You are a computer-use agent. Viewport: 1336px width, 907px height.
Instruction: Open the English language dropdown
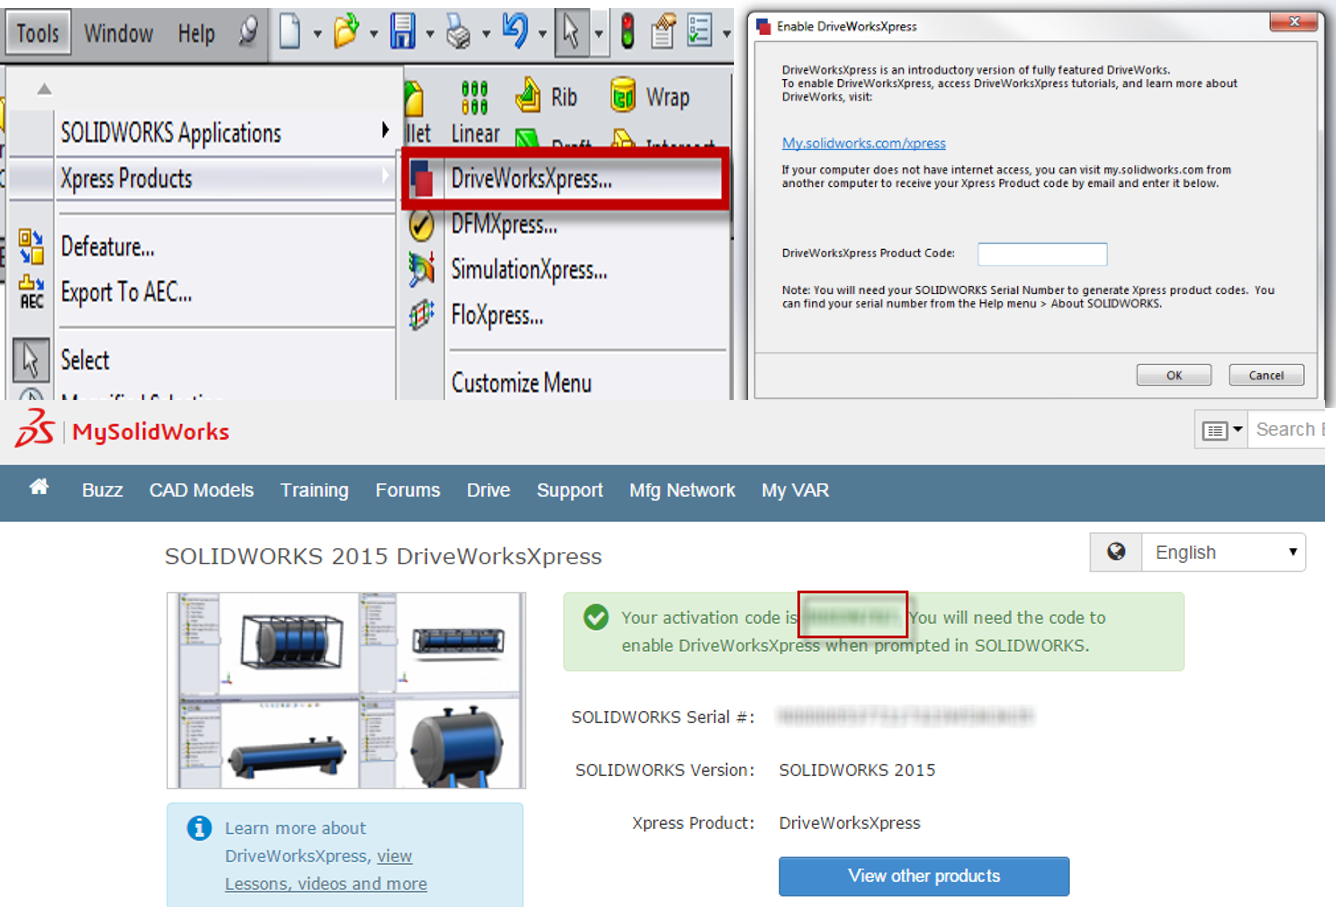coord(1223,552)
